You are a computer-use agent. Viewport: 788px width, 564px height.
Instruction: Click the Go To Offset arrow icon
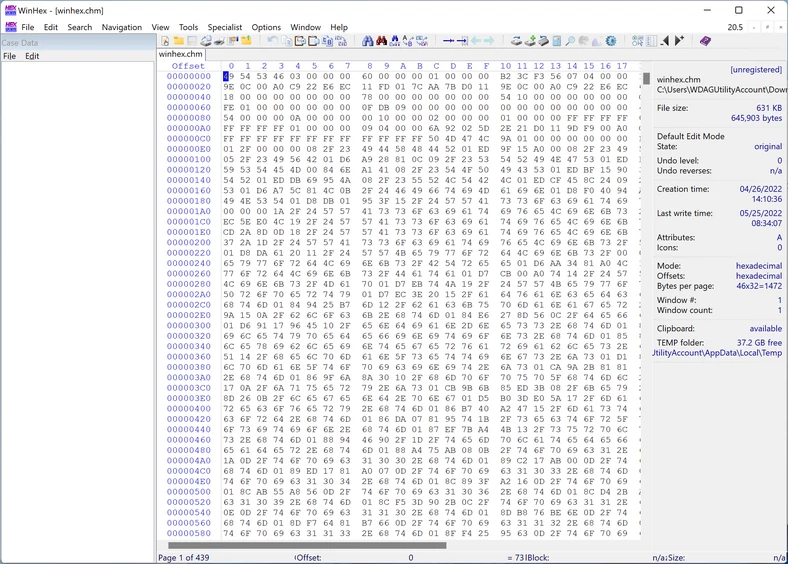pos(449,41)
